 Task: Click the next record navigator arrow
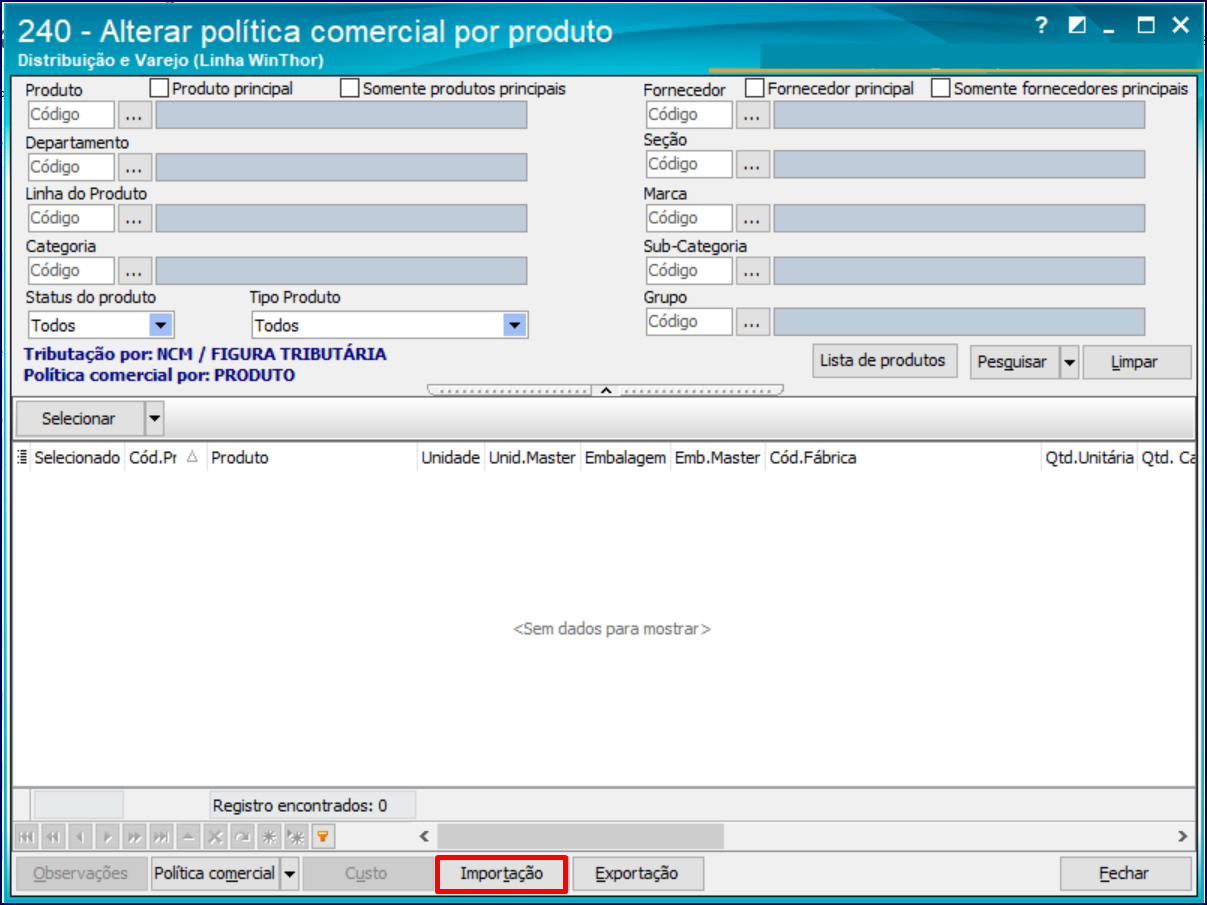[107, 836]
